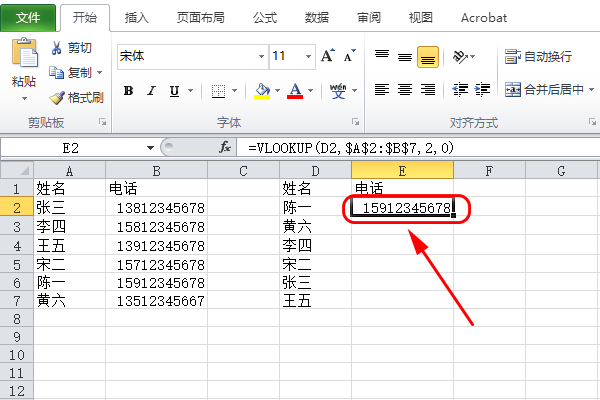Open the 文件 file tab
The image size is (600, 400).
28,18
